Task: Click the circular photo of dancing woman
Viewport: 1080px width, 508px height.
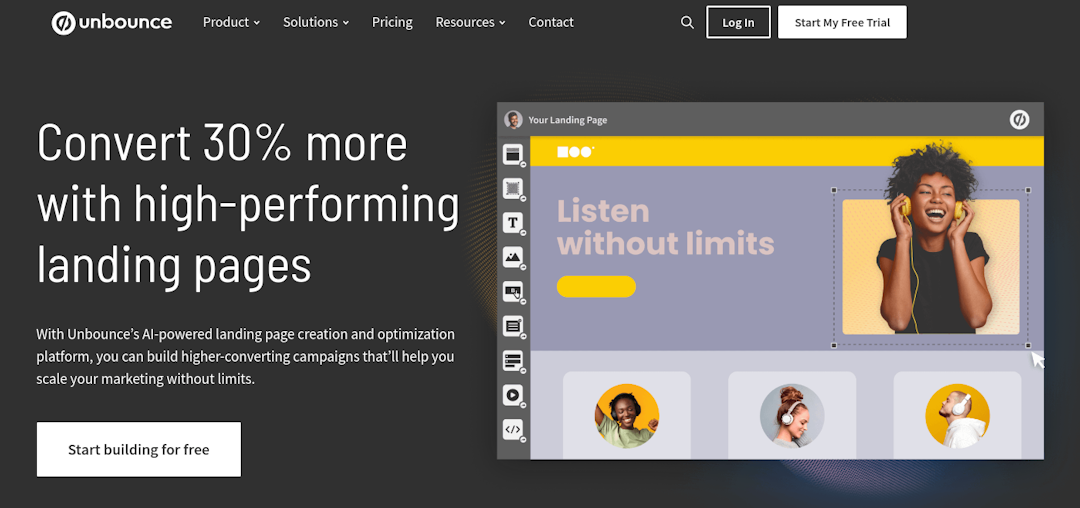Action: (x=627, y=416)
